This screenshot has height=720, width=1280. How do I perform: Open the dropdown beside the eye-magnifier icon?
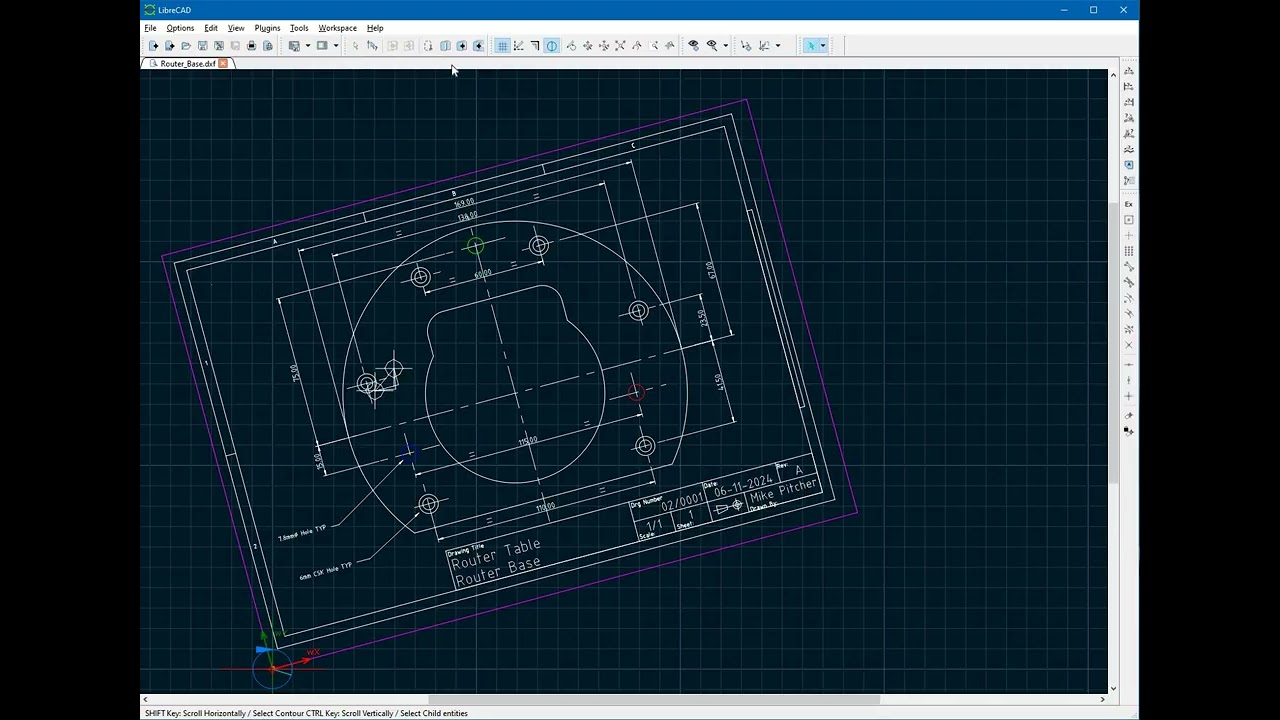(726, 45)
